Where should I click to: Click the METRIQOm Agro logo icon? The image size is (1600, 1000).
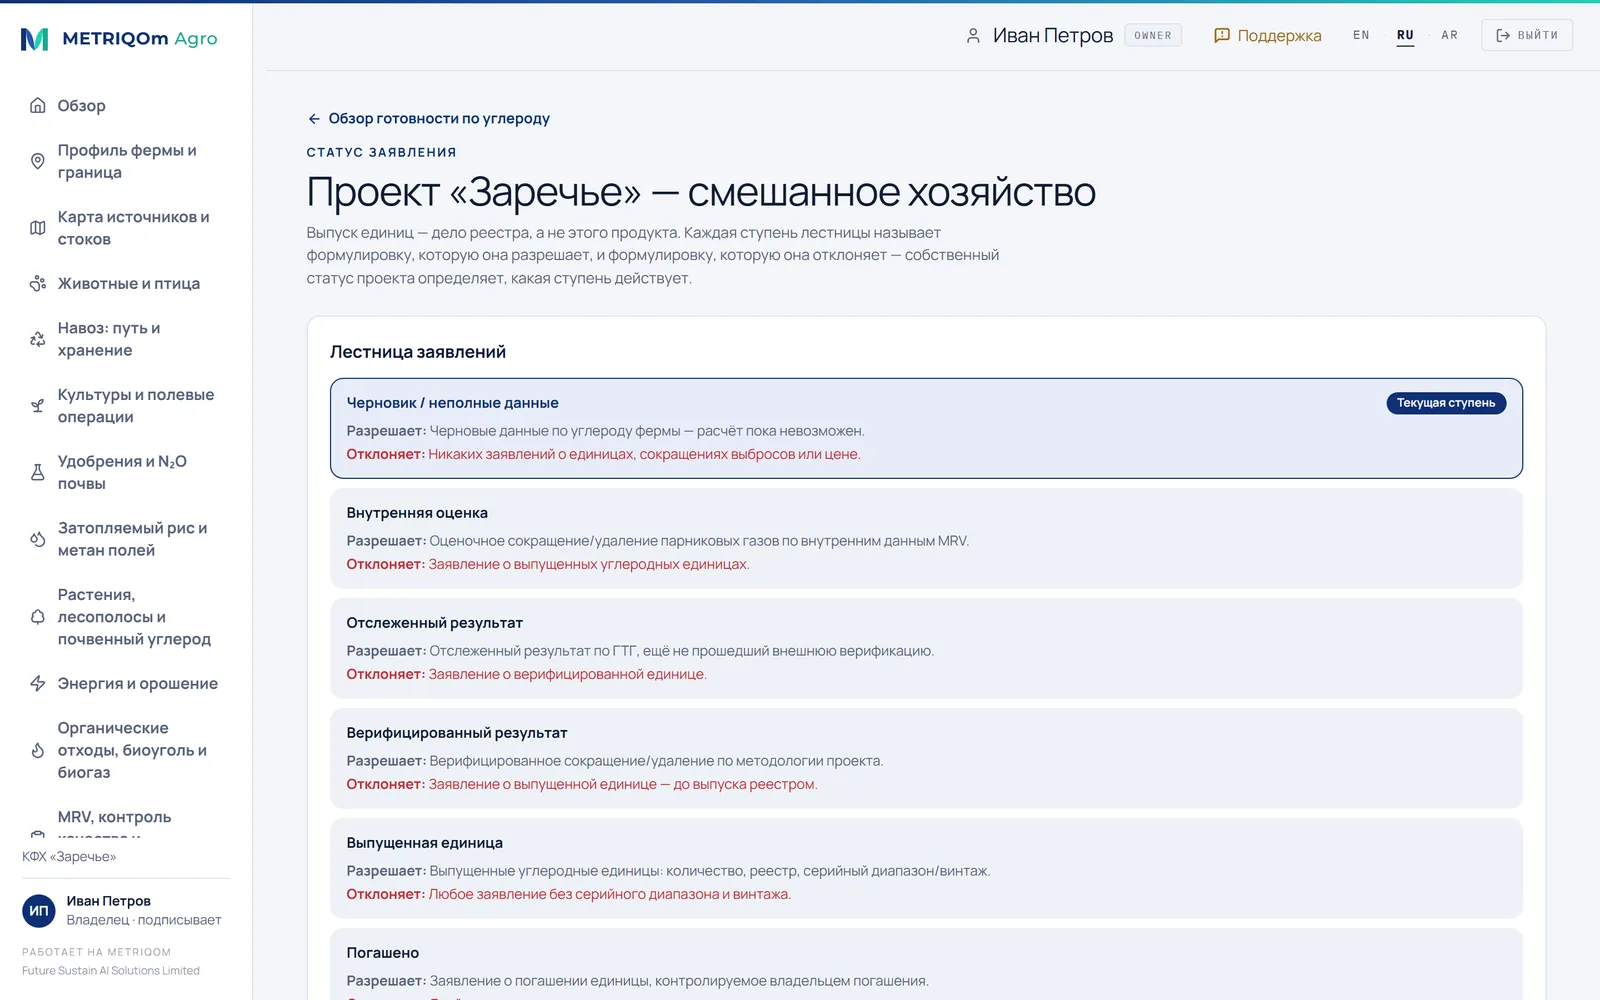tap(35, 39)
